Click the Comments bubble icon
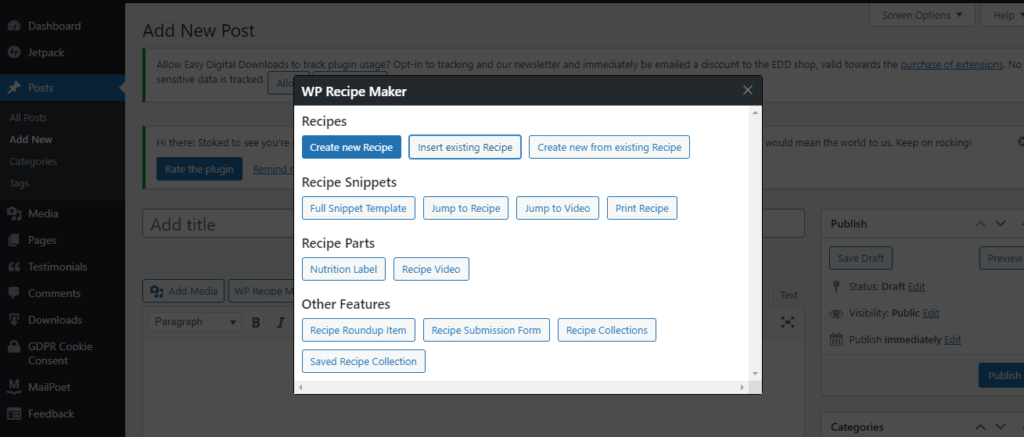1024x437 pixels. coord(14,293)
